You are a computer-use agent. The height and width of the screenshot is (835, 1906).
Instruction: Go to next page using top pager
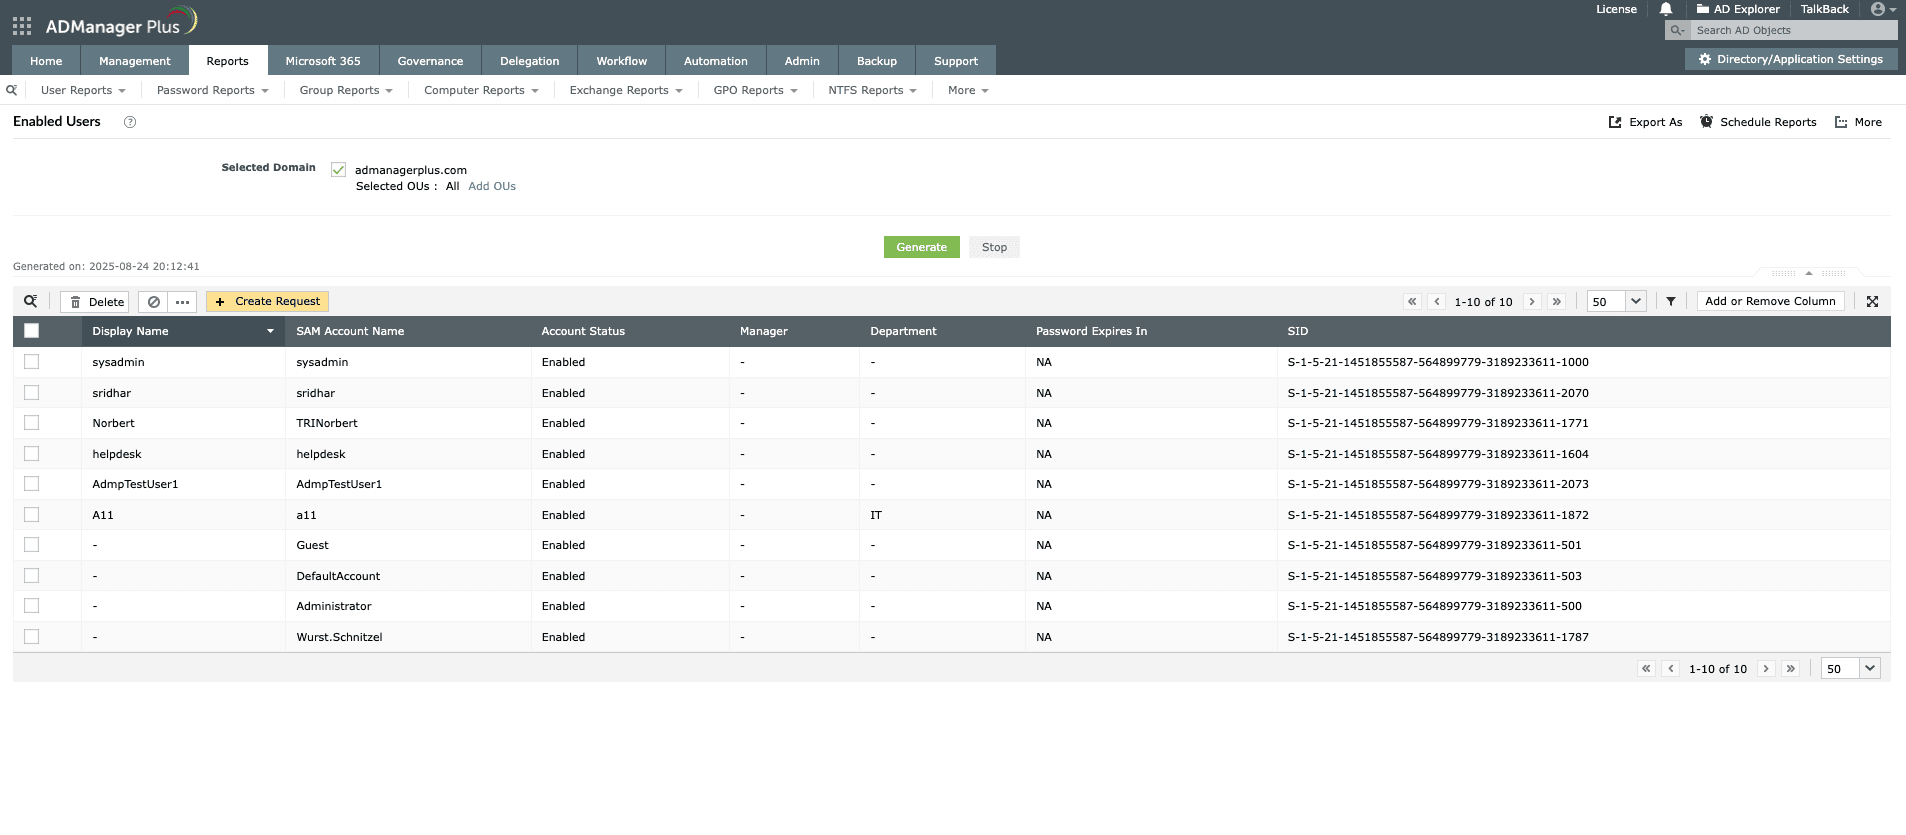[x=1532, y=302]
